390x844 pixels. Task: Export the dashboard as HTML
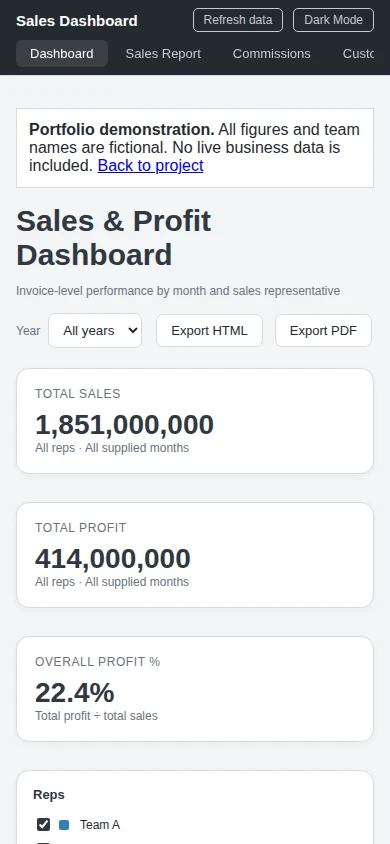(209, 330)
